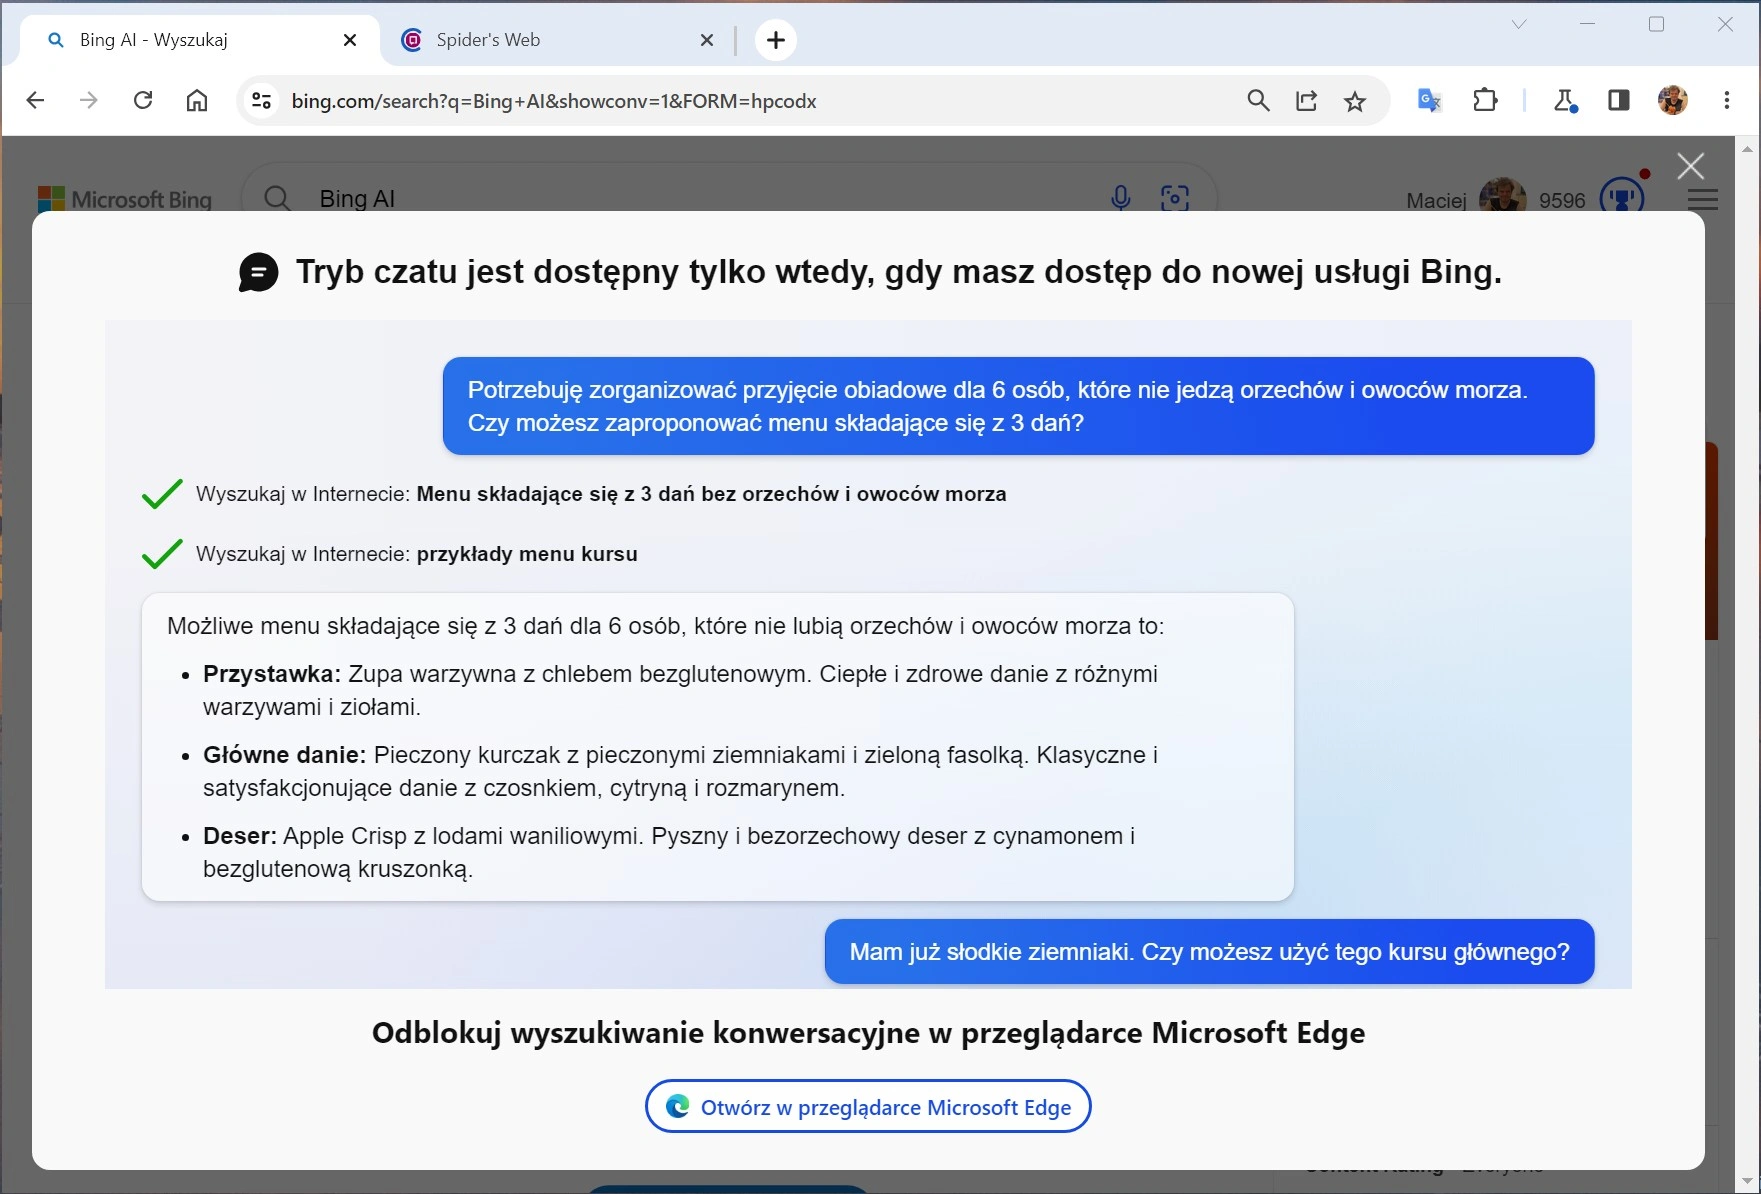1761x1194 pixels.
Task: Click the 'Odblokuj wyszukiwanie konwersacyjne' heading
Action: click(868, 1033)
